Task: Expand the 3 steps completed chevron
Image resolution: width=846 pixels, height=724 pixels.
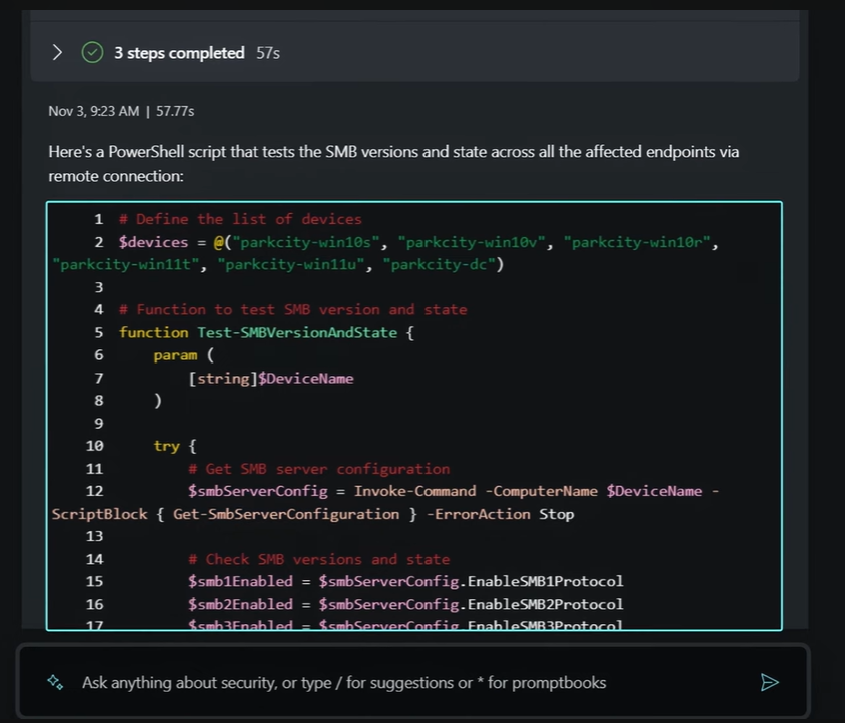Action: pyautogui.click(x=57, y=53)
